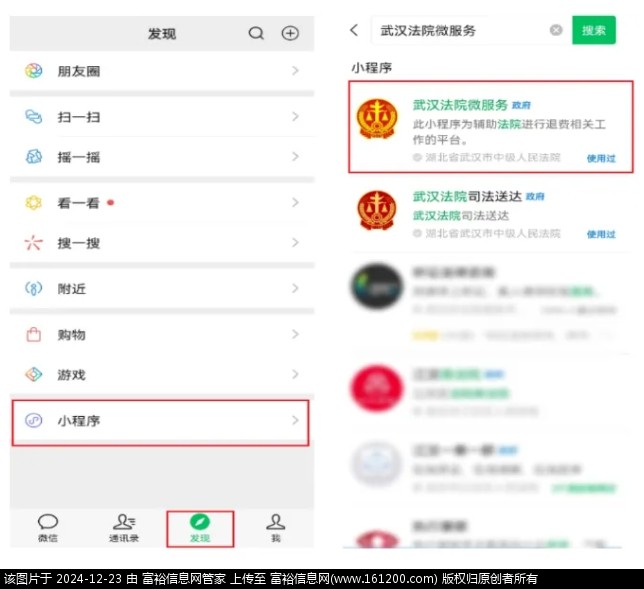The height and width of the screenshot is (589, 644).
Task: Open 搜一搜 row chevron
Action: (295, 242)
